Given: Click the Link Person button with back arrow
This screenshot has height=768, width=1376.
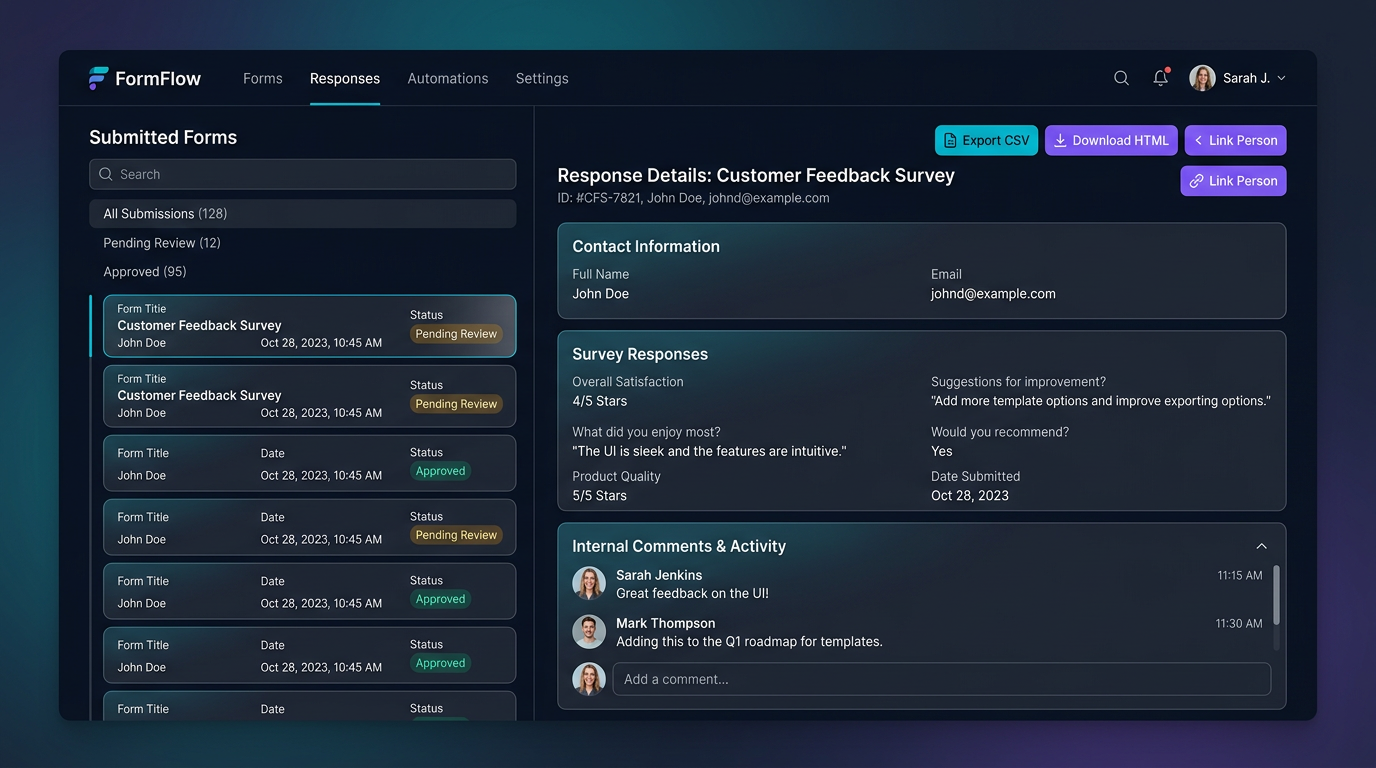Looking at the screenshot, I should coord(1235,140).
